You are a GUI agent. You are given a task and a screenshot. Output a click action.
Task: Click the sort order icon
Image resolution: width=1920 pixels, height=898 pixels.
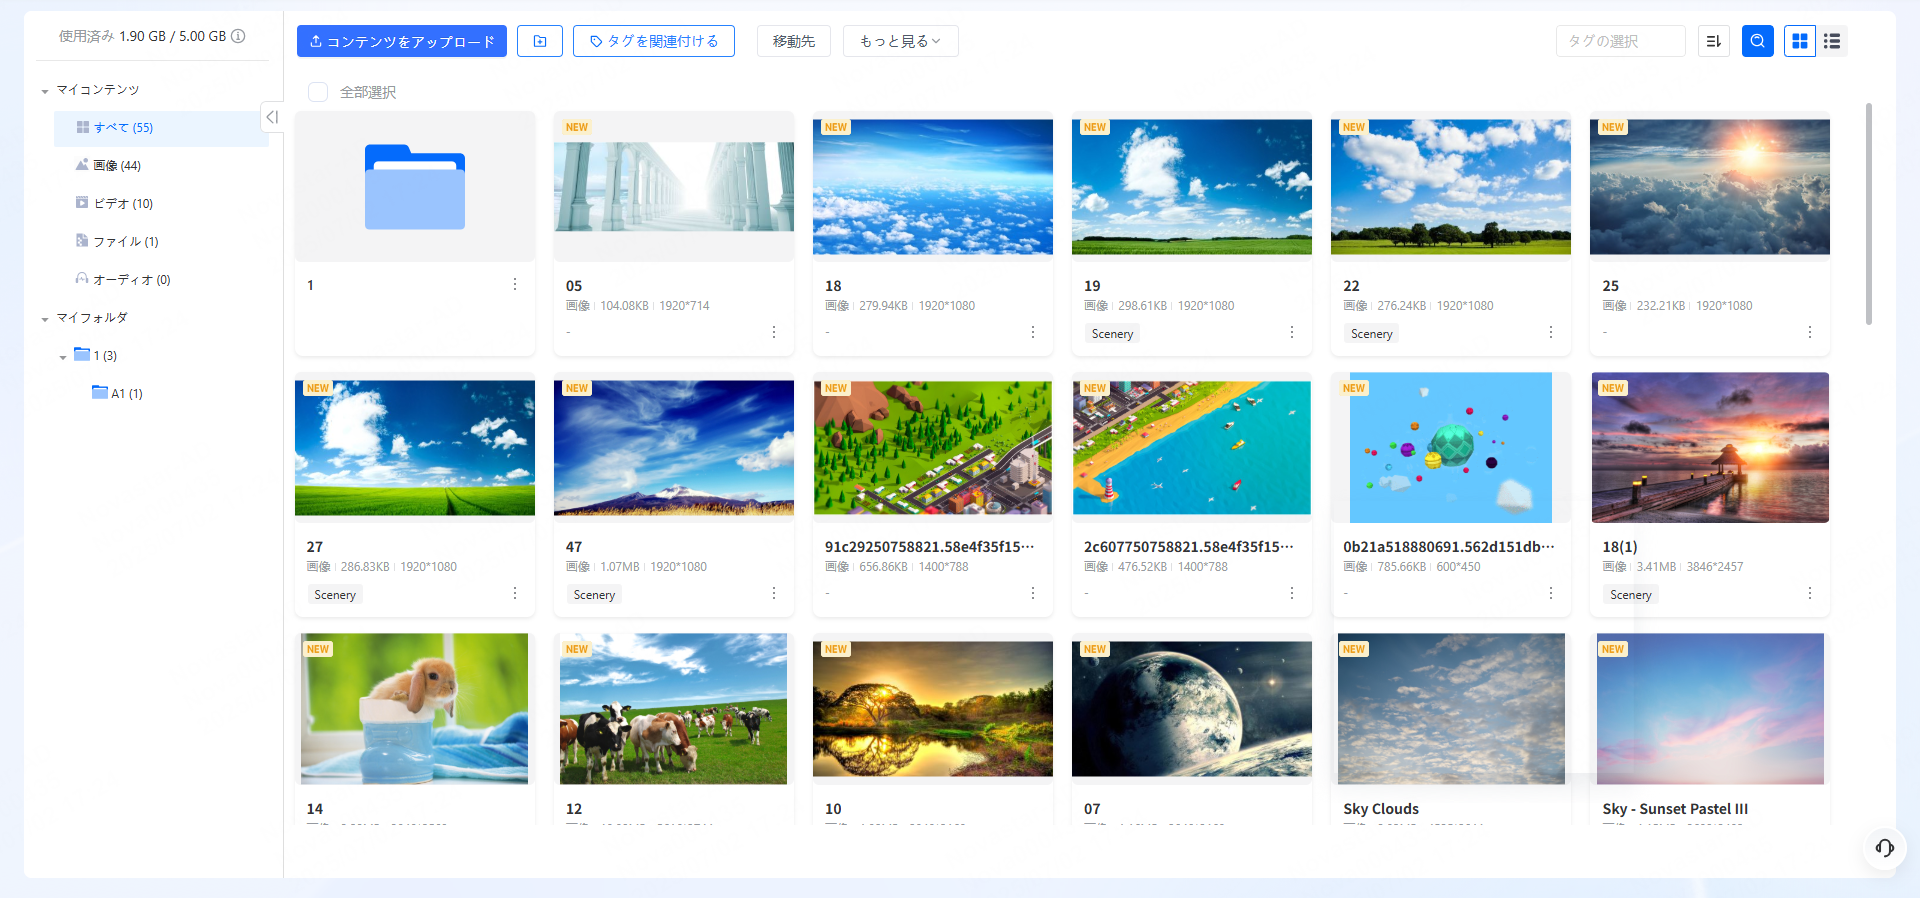pyautogui.click(x=1713, y=41)
